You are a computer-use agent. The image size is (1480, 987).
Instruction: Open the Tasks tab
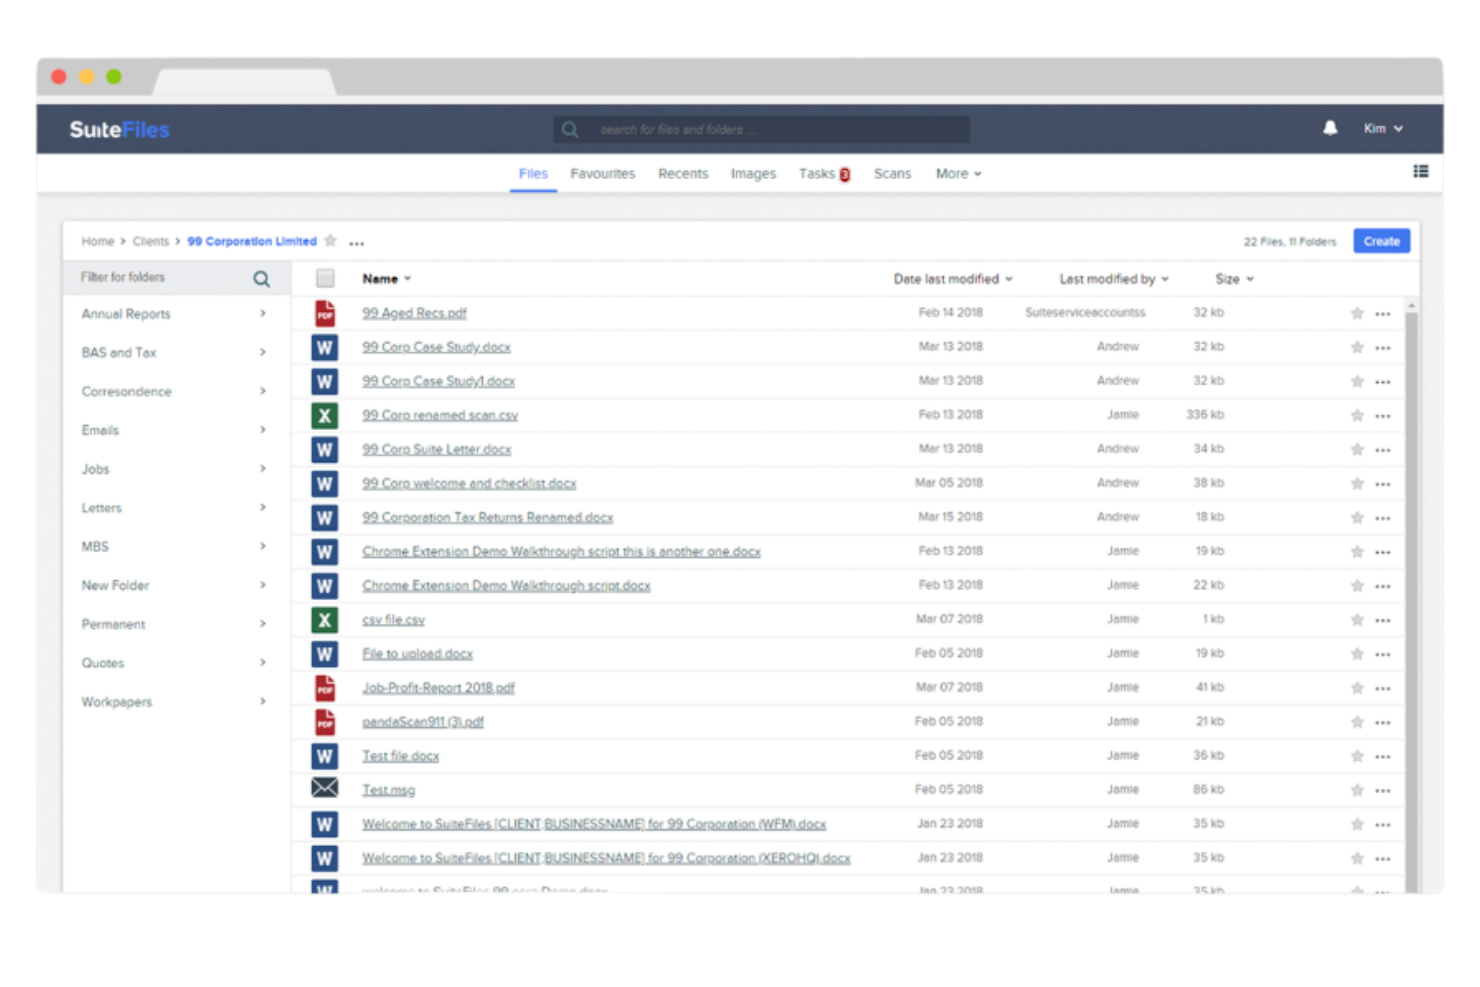point(824,173)
